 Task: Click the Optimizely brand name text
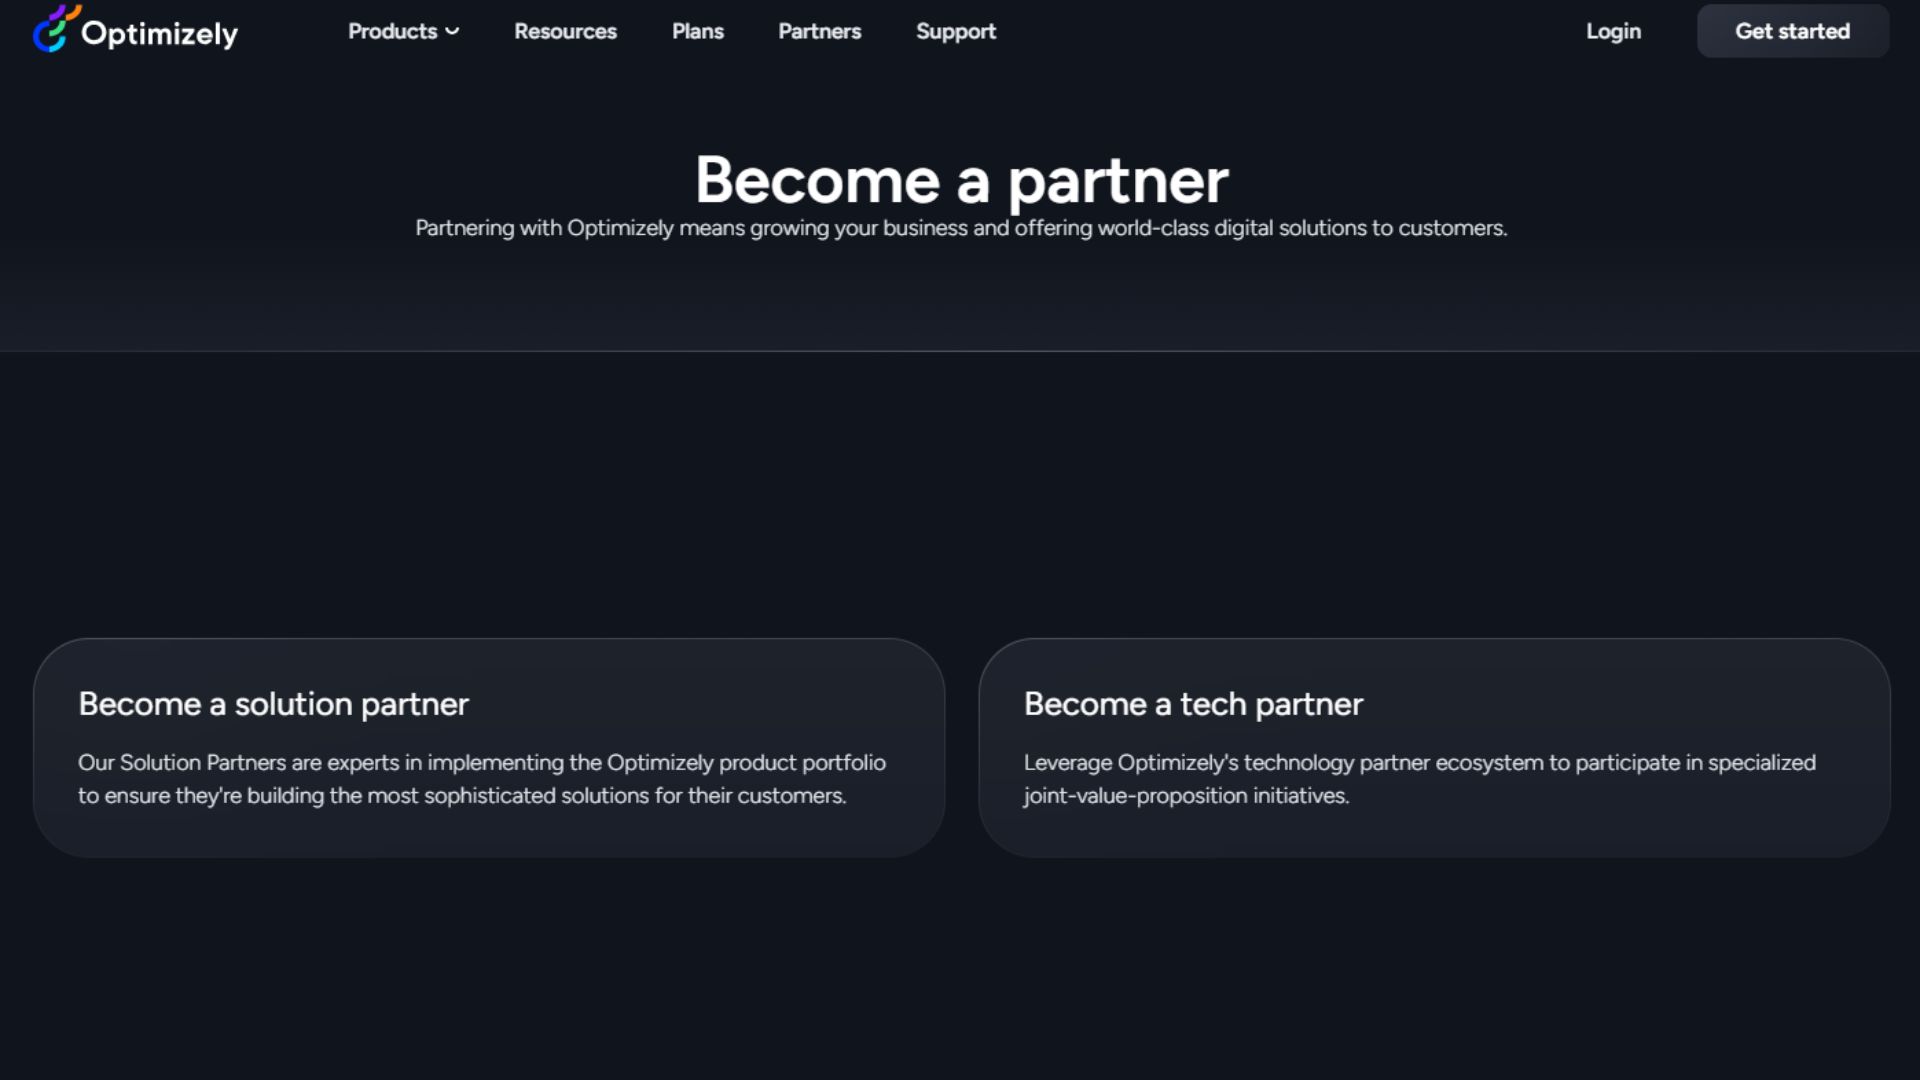(x=162, y=31)
